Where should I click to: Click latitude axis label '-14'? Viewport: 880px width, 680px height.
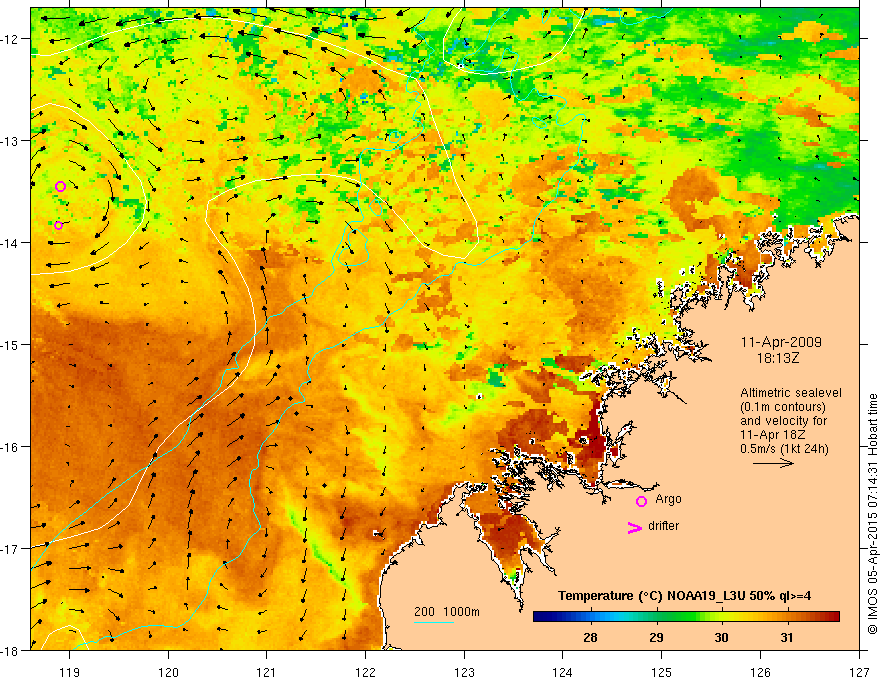11,243
